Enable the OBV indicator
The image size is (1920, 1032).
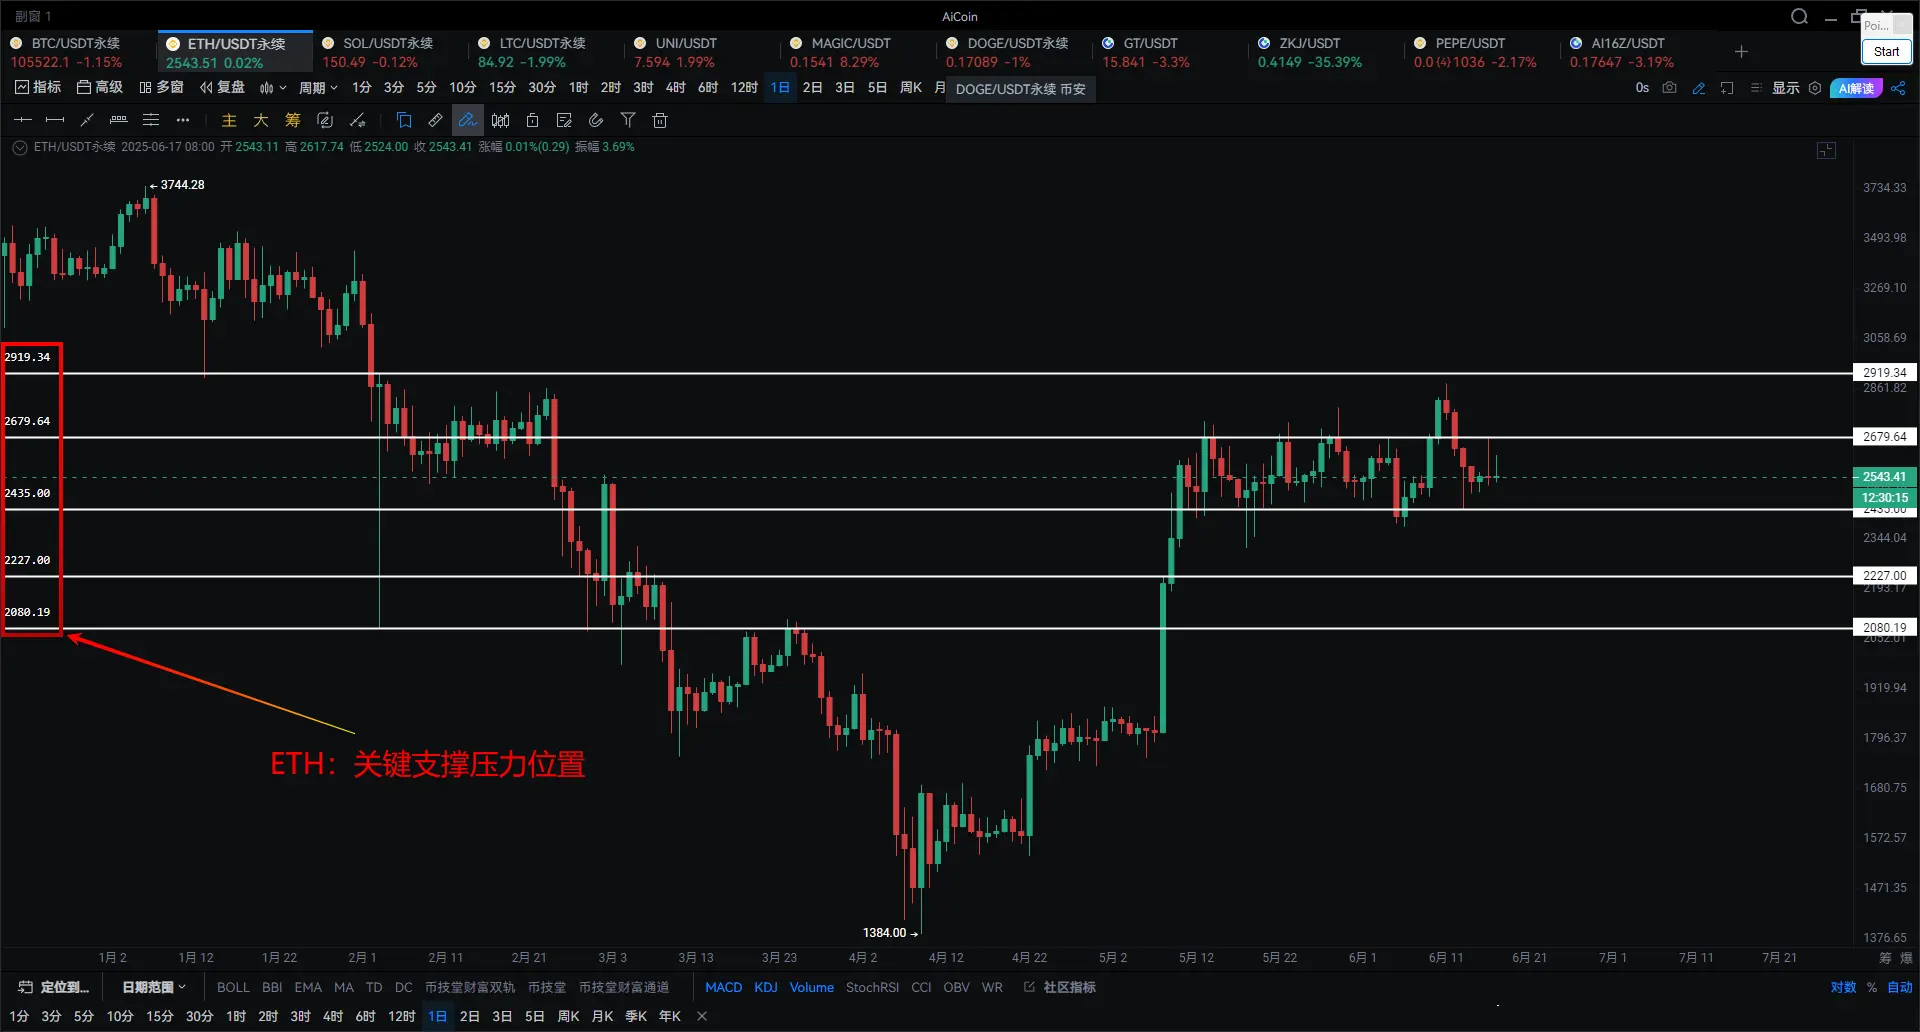pyautogui.click(x=956, y=987)
